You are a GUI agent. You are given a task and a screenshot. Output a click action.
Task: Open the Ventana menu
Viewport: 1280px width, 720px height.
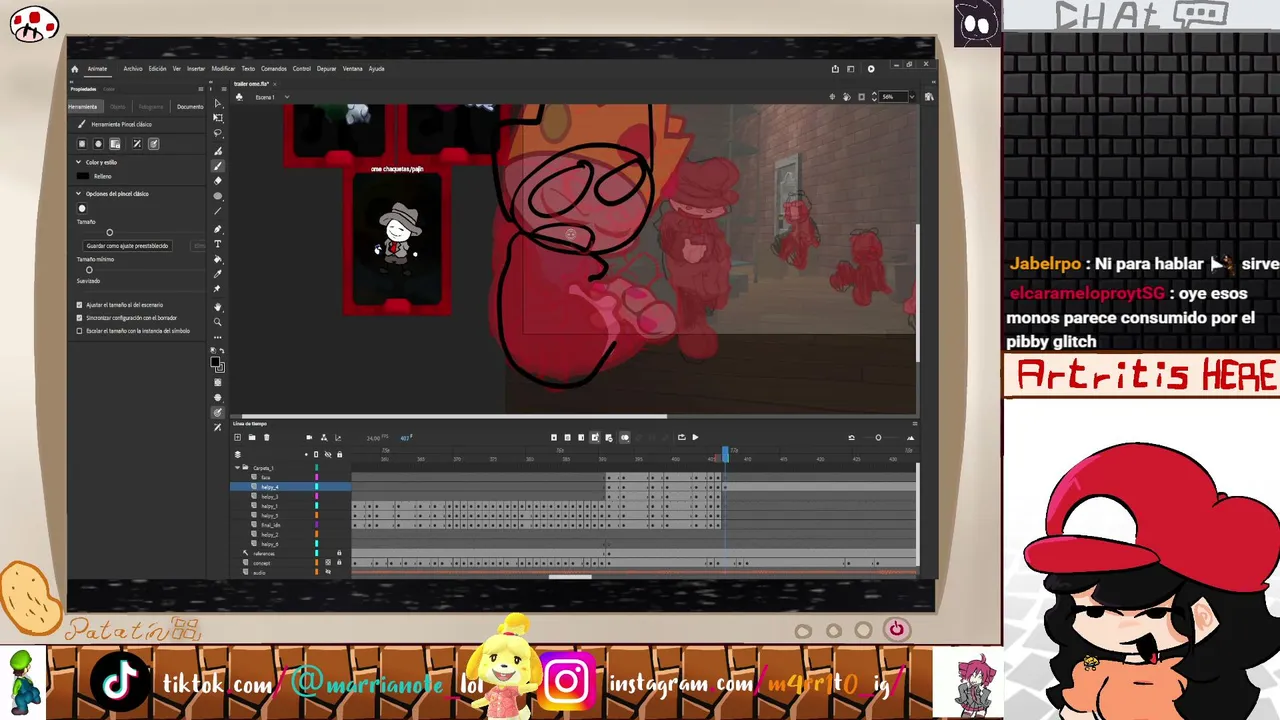353,69
